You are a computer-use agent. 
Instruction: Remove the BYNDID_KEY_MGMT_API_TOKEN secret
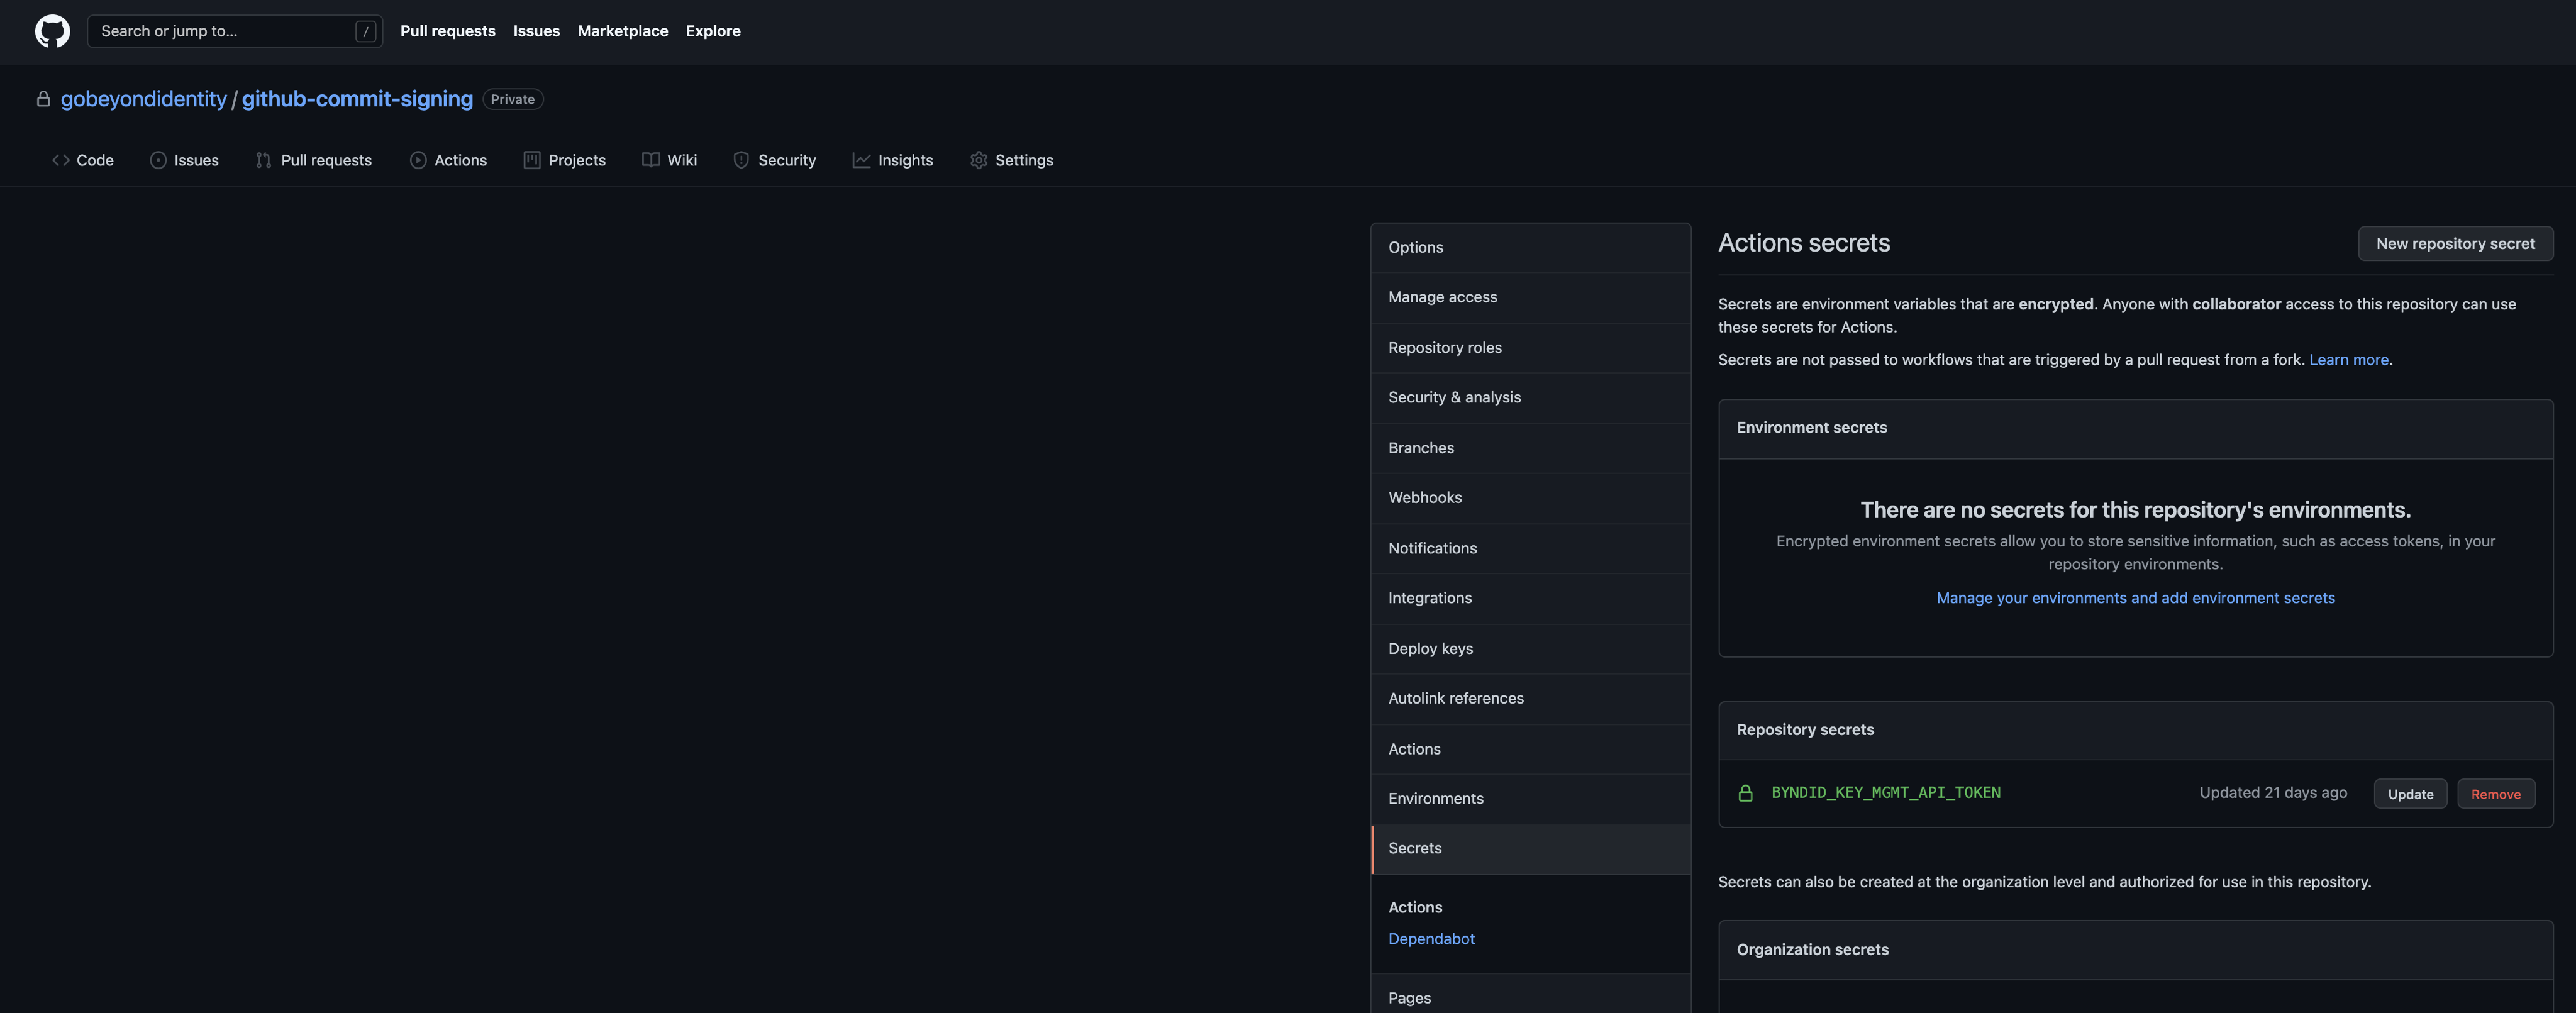pyautogui.click(x=2495, y=794)
